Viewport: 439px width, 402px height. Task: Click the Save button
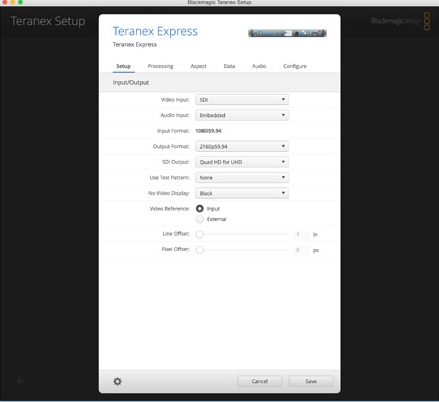pos(311,381)
